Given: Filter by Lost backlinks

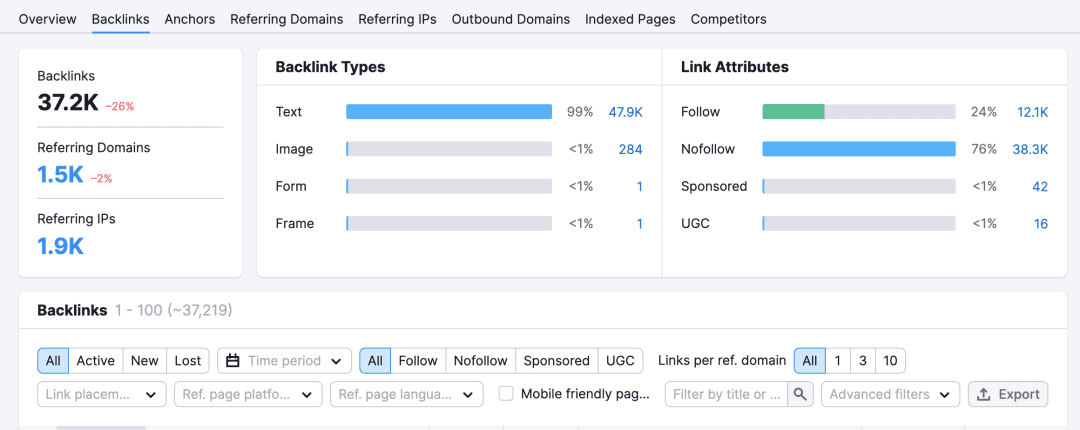Looking at the screenshot, I should [x=187, y=361].
